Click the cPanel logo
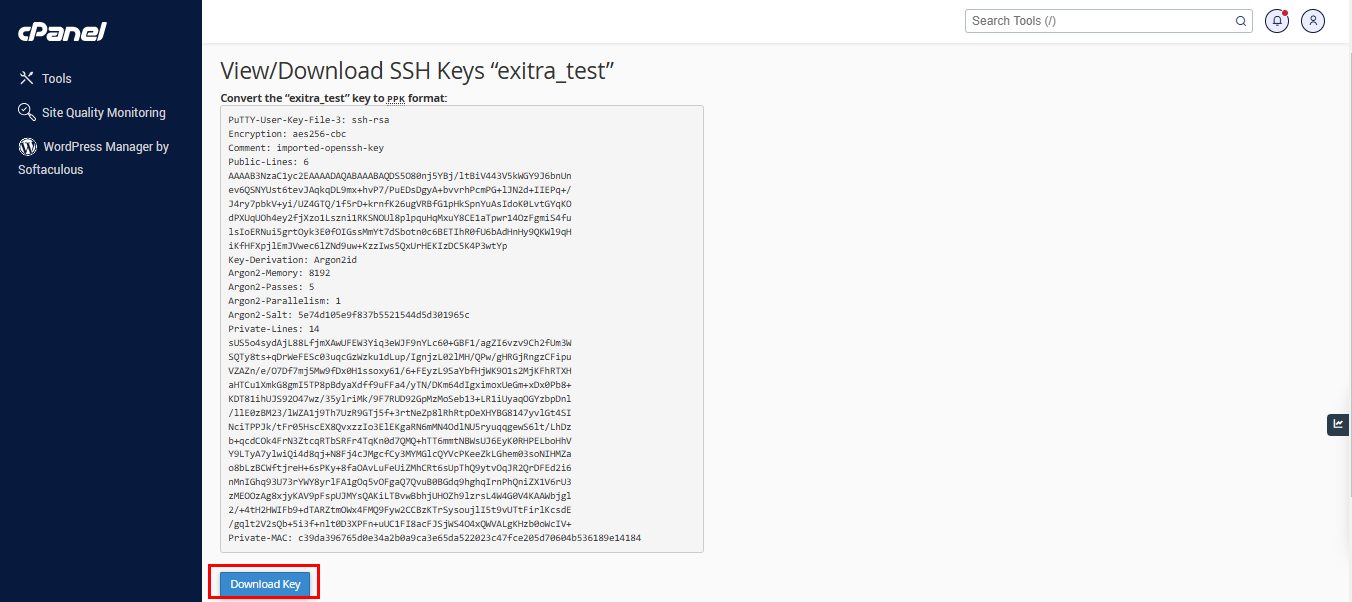Image resolution: width=1352 pixels, height=602 pixels. (62, 32)
